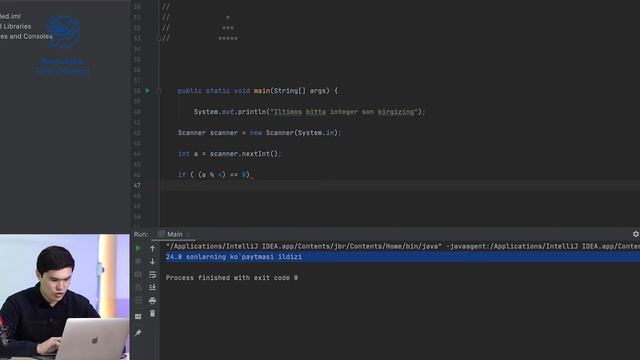The width and height of the screenshot is (640, 360).
Task: Rerun Main with the green play icon
Action: pyautogui.click(x=138, y=248)
